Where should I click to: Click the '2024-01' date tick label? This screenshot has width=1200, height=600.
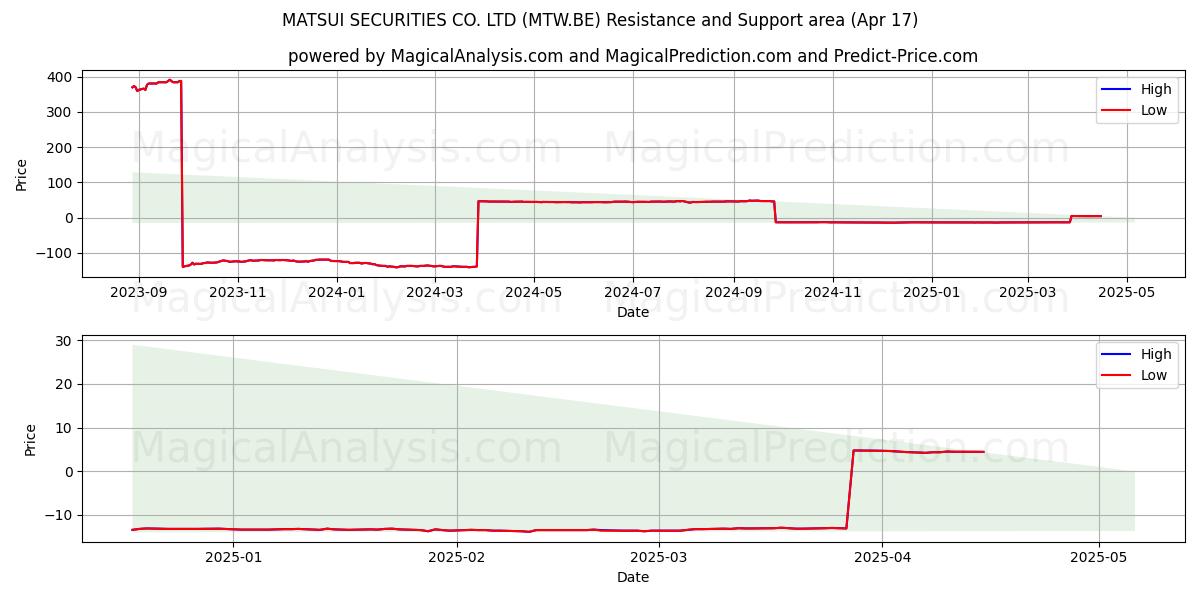pos(337,292)
